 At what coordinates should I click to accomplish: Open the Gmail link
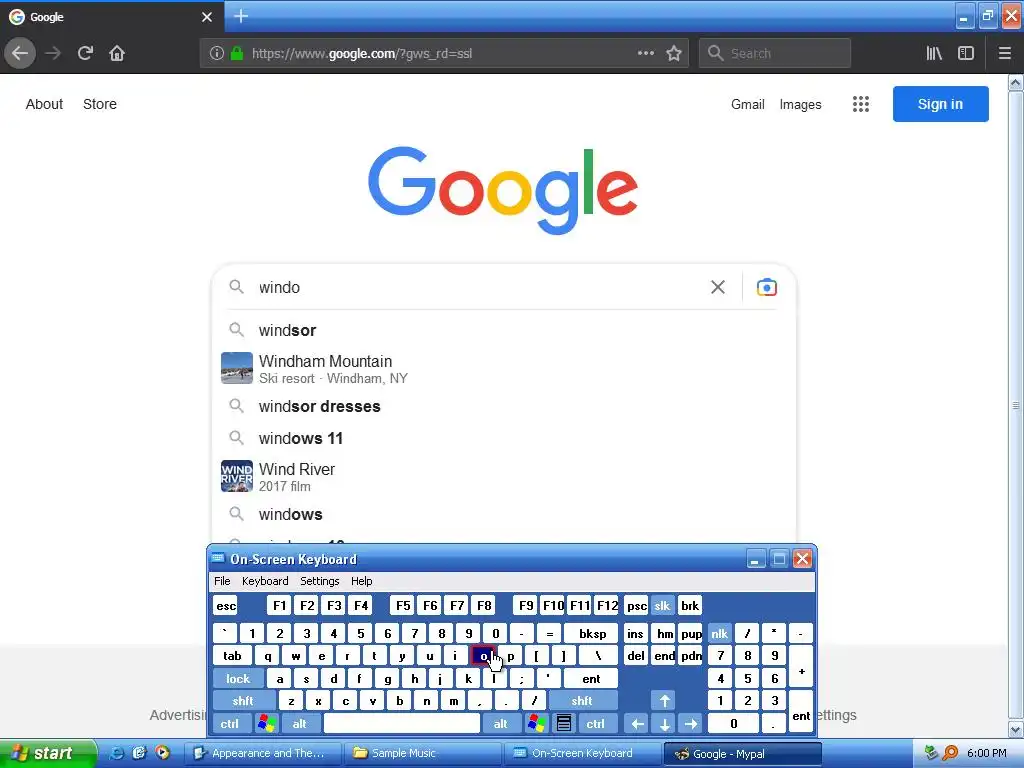click(748, 104)
